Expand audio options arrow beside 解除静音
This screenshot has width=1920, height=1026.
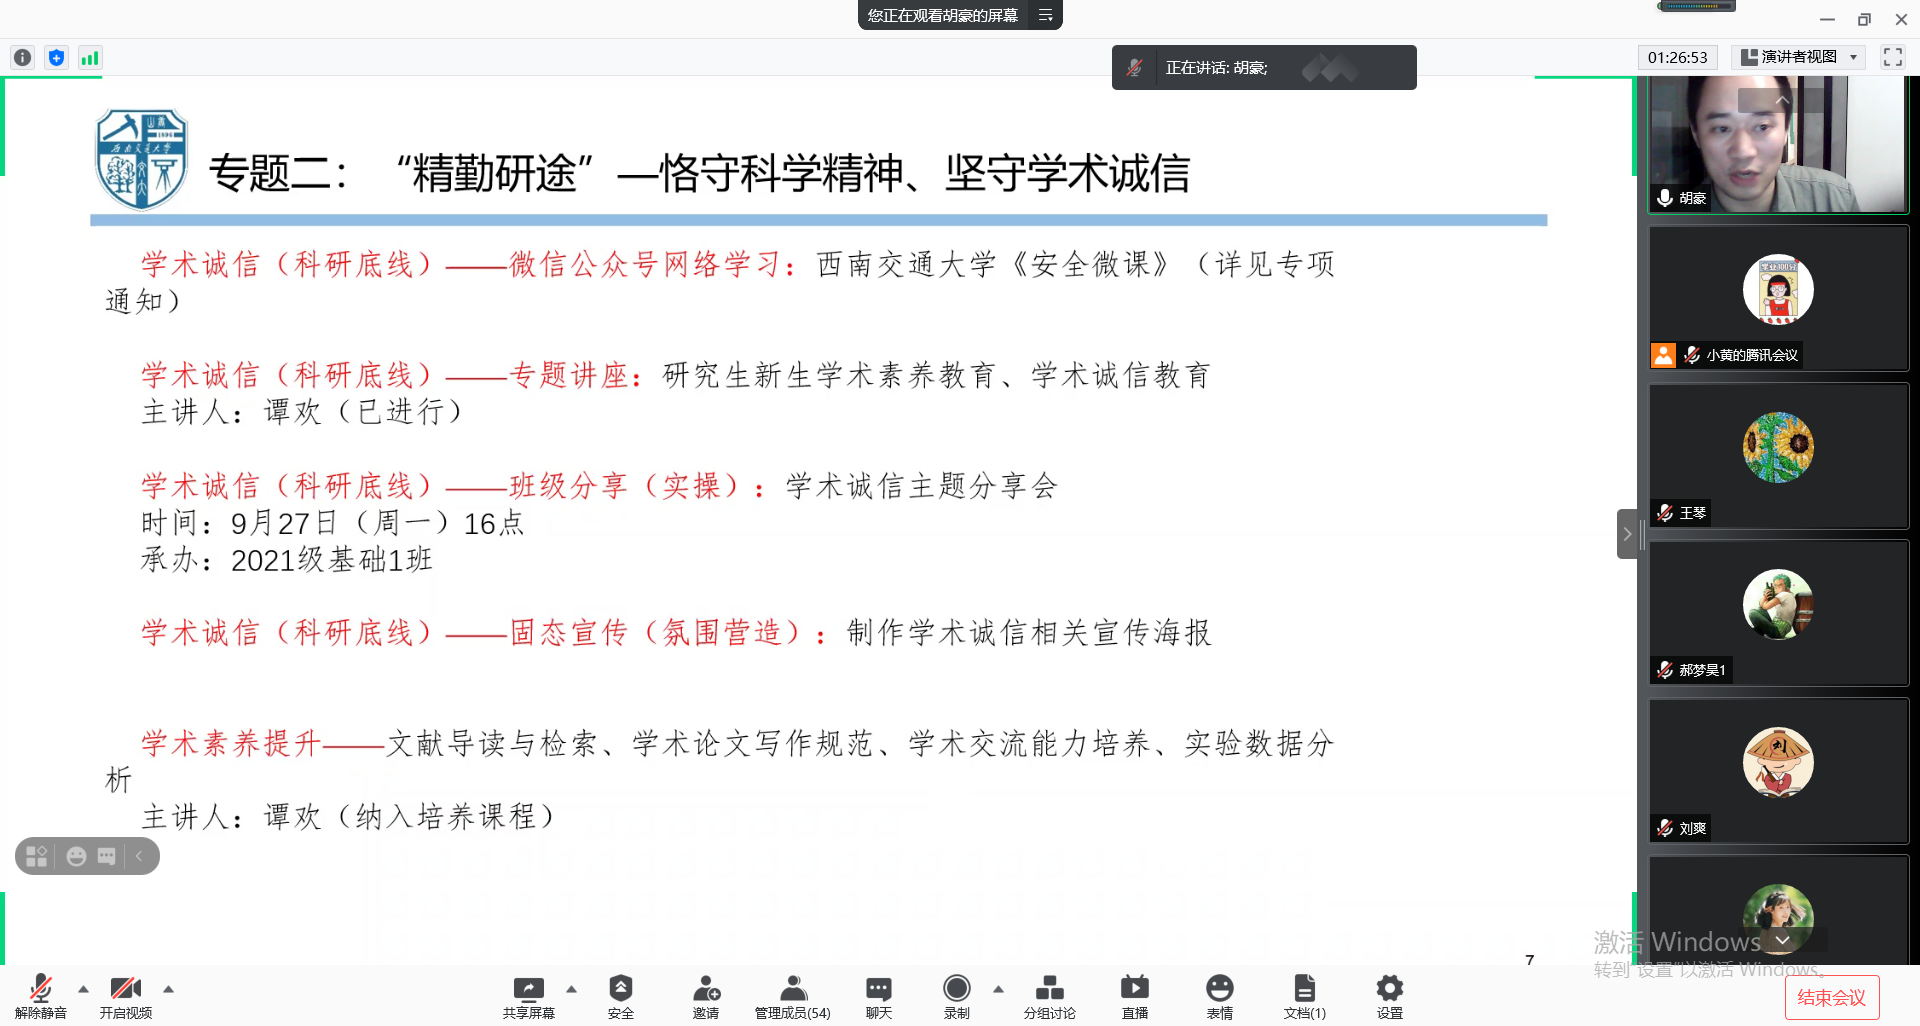pos(84,989)
